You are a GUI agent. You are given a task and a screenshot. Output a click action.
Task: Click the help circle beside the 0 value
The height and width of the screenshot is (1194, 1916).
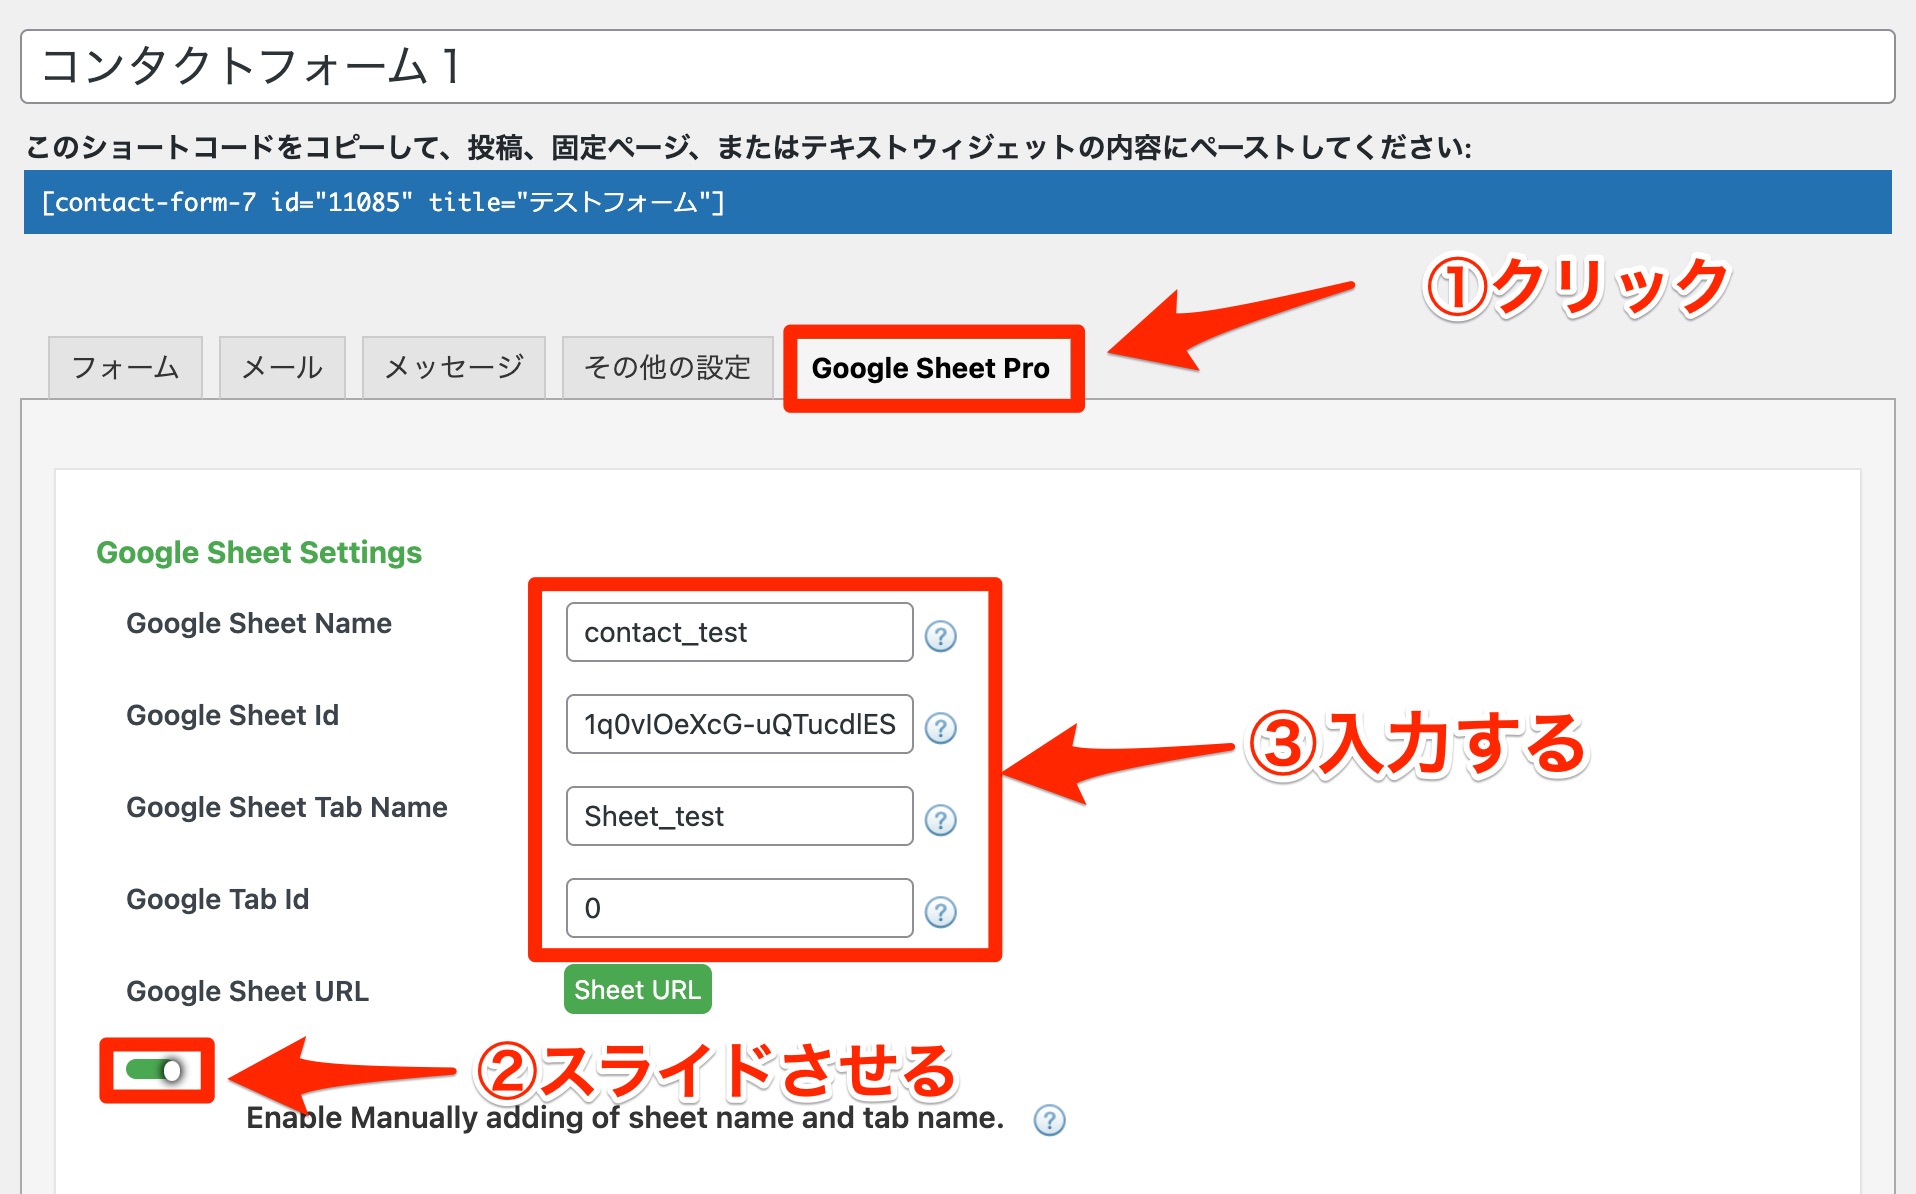(x=941, y=911)
